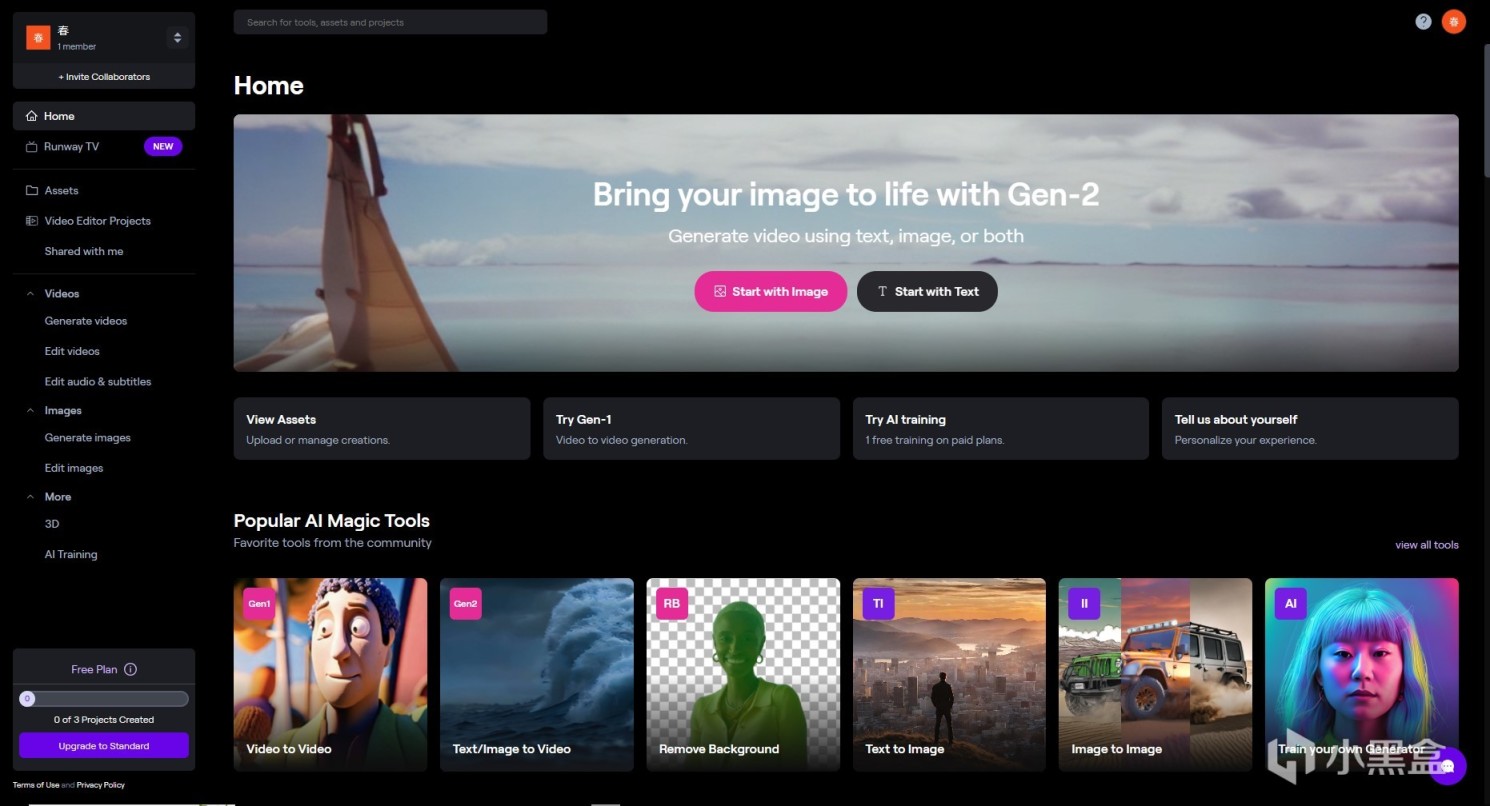The width and height of the screenshot is (1490, 806).
Task: Click the Home house icon in sidebar
Action: (x=32, y=116)
